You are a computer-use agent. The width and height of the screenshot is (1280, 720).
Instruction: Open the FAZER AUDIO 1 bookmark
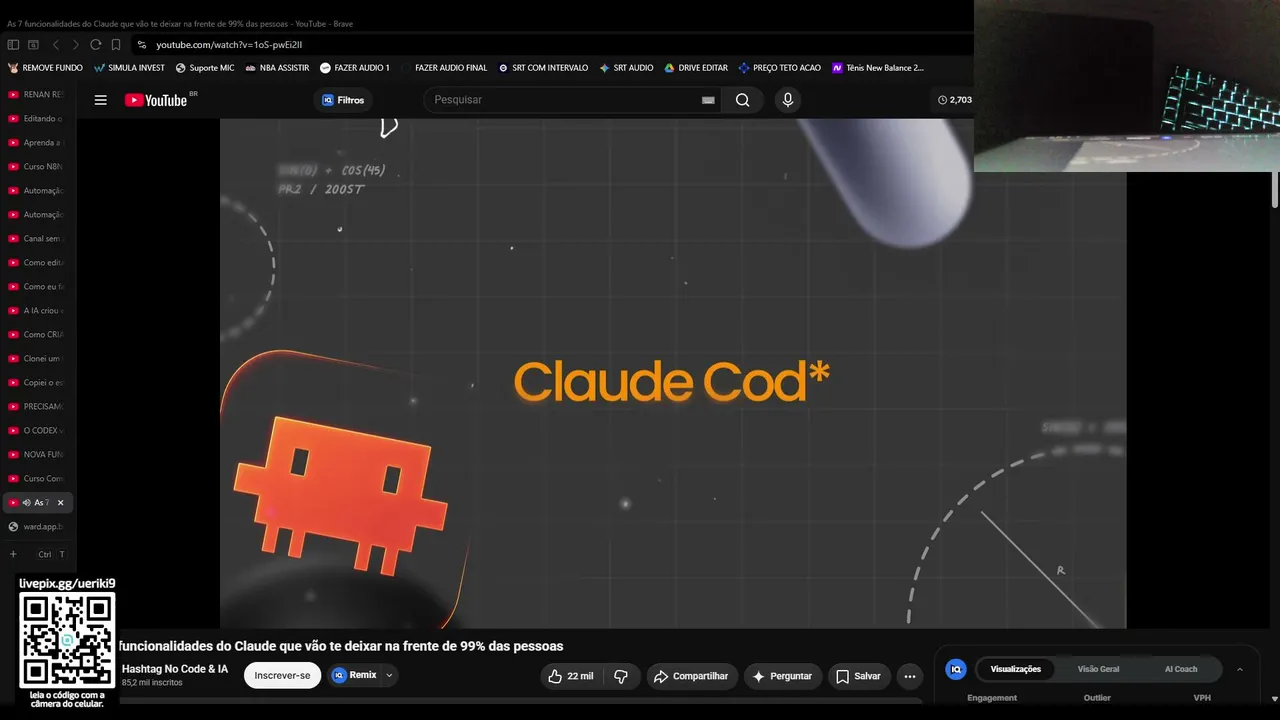tap(355, 68)
